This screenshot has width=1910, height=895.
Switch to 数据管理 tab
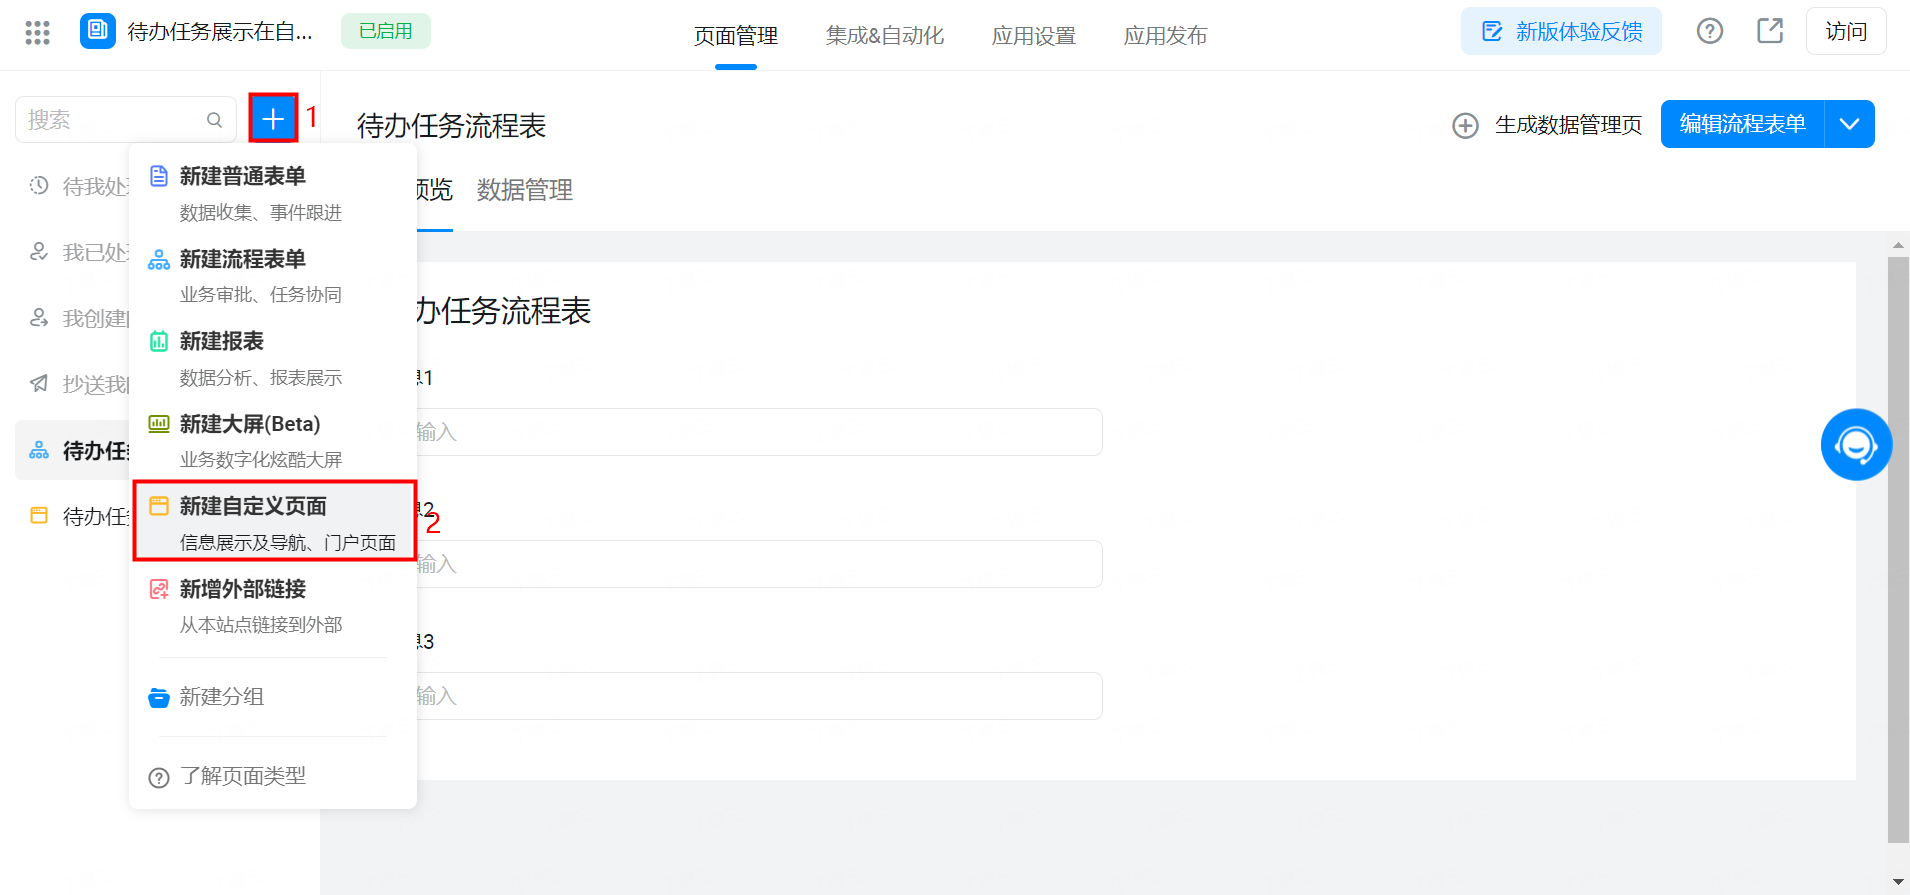coord(525,190)
